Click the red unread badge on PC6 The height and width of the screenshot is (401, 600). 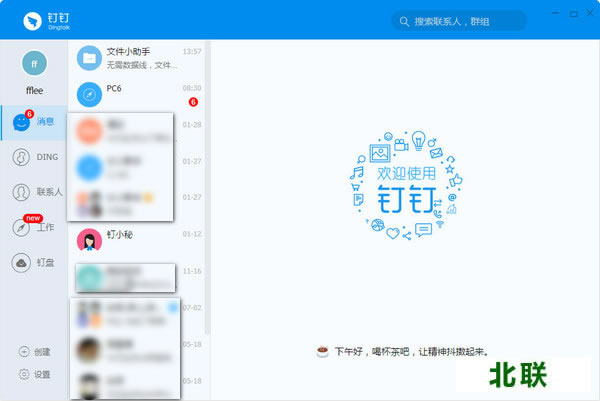pos(193,101)
